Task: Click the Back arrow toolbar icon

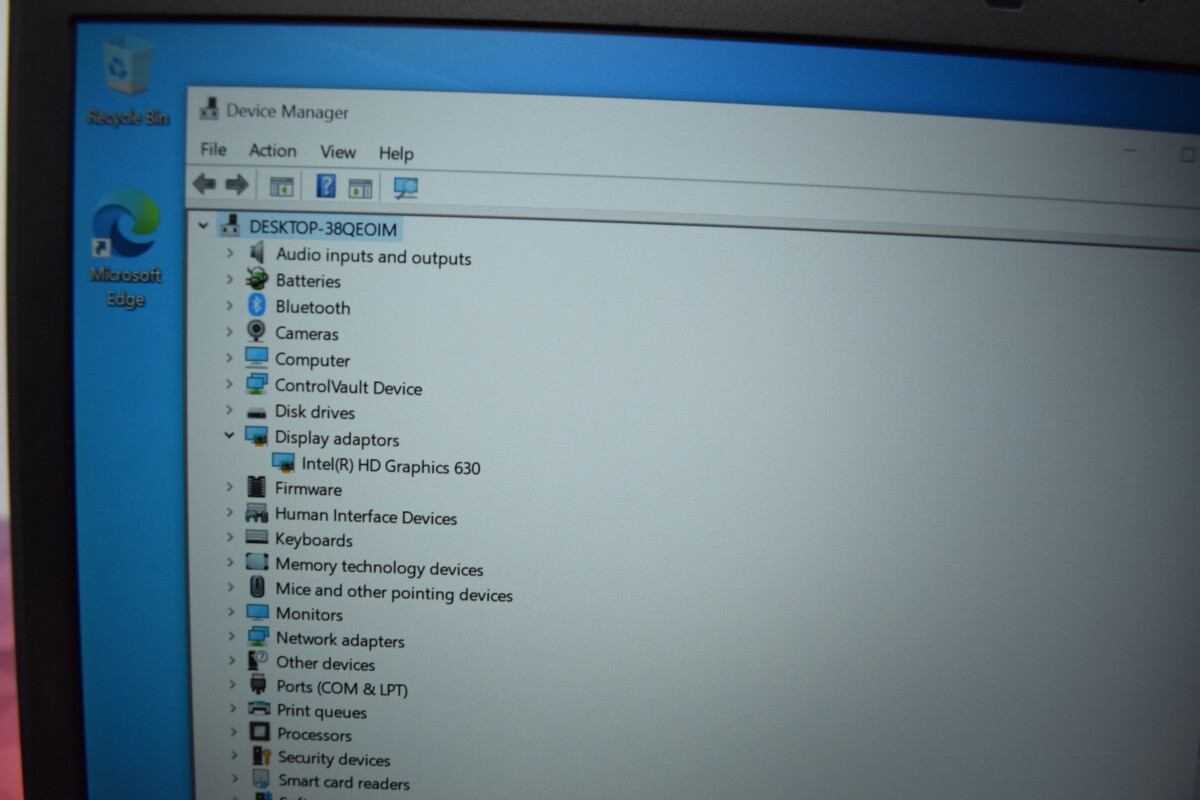Action: 204,184
